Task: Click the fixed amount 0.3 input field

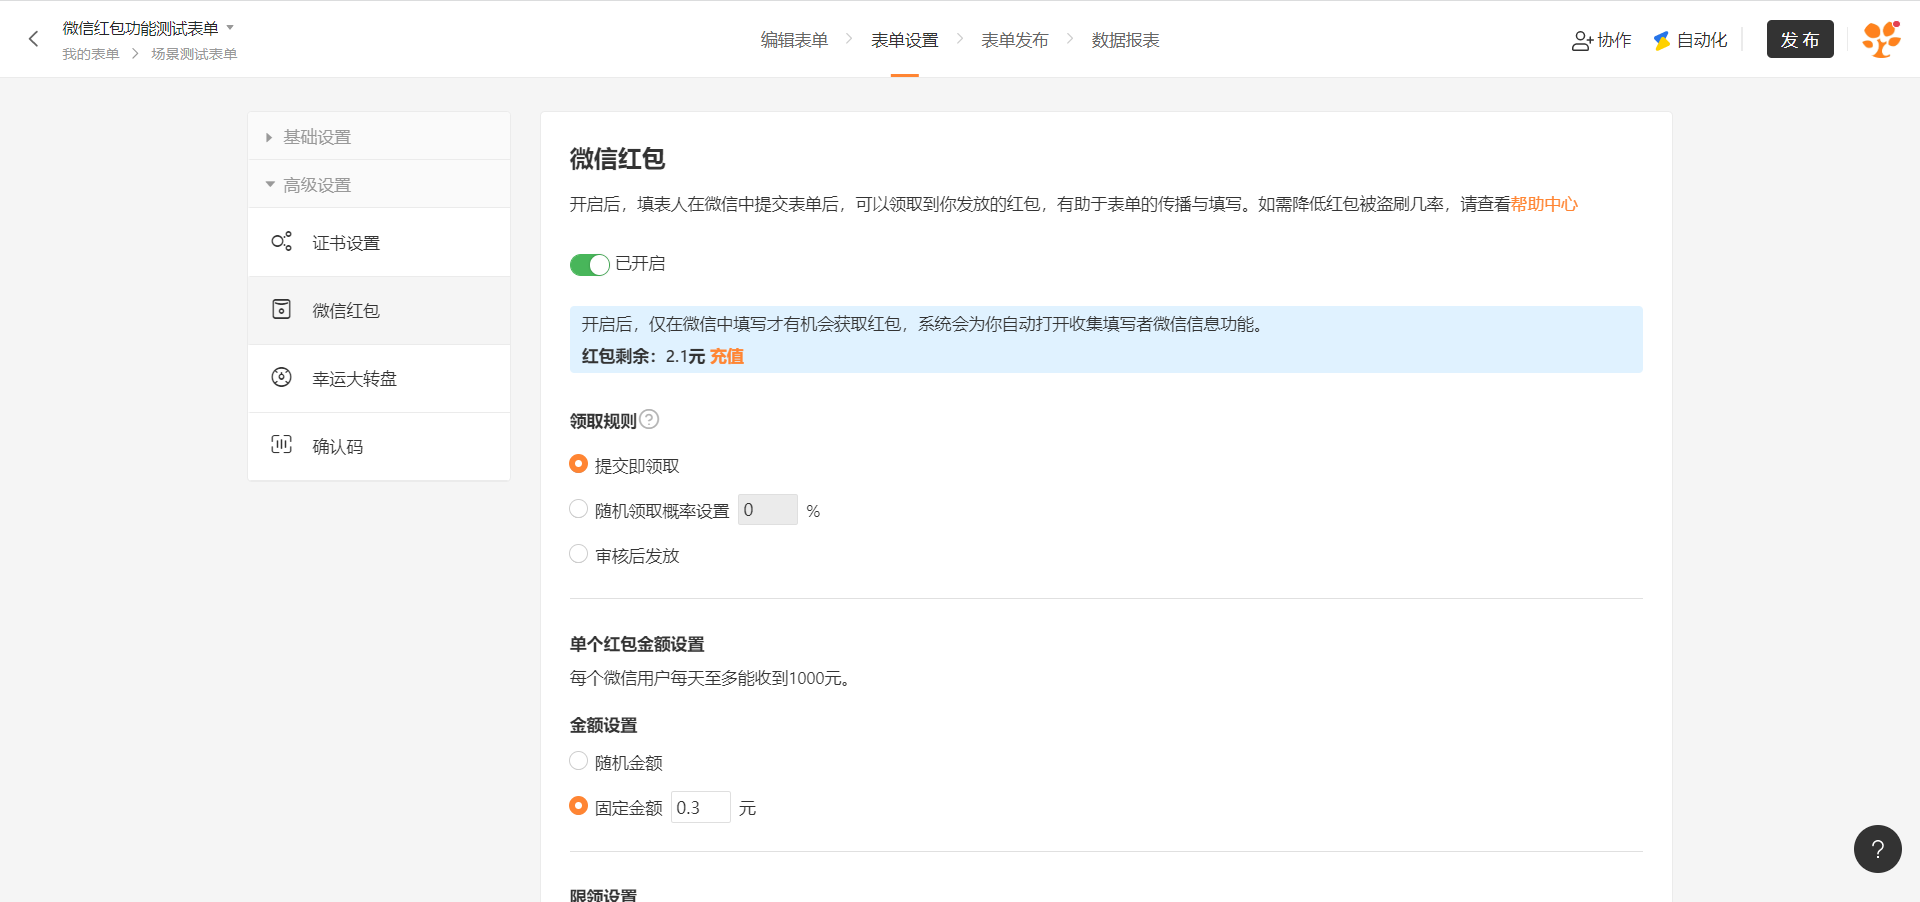Action: coord(701,807)
